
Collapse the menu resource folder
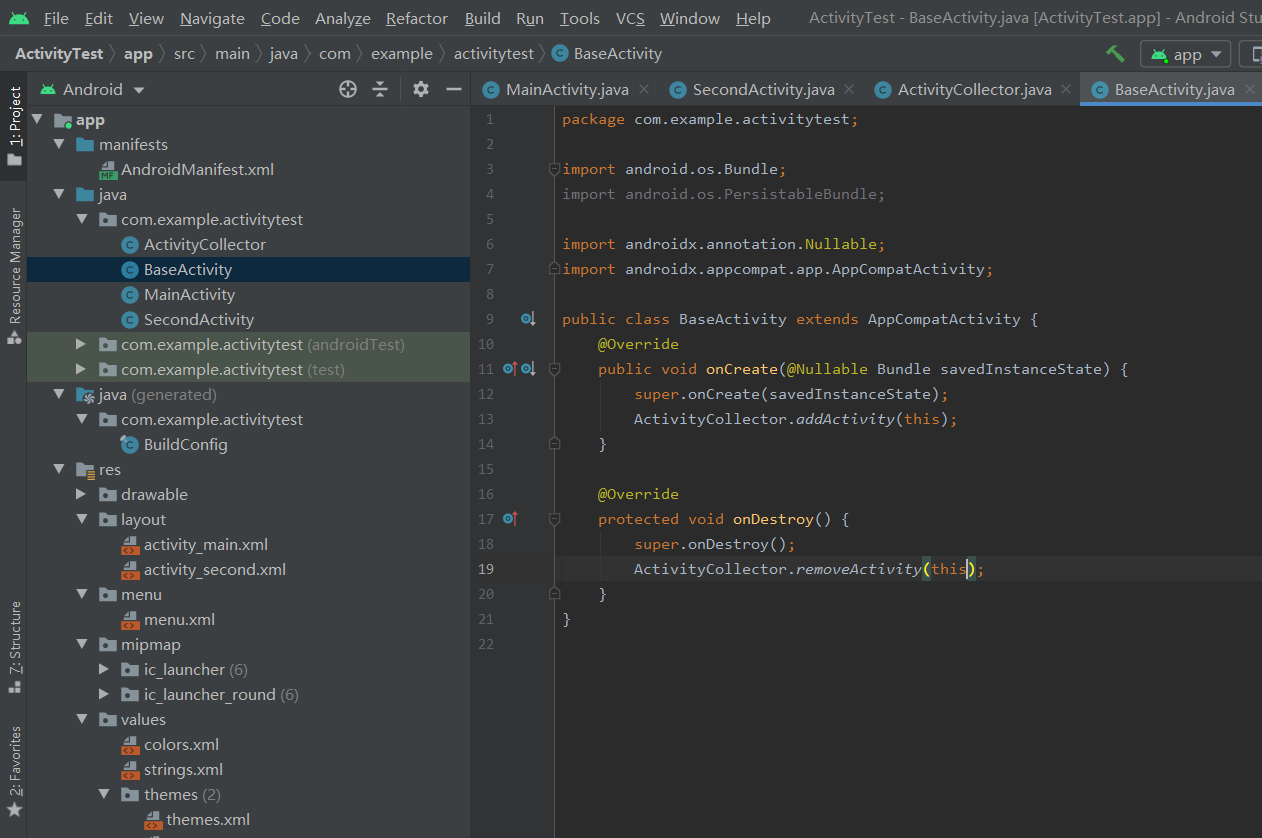[82, 595]
